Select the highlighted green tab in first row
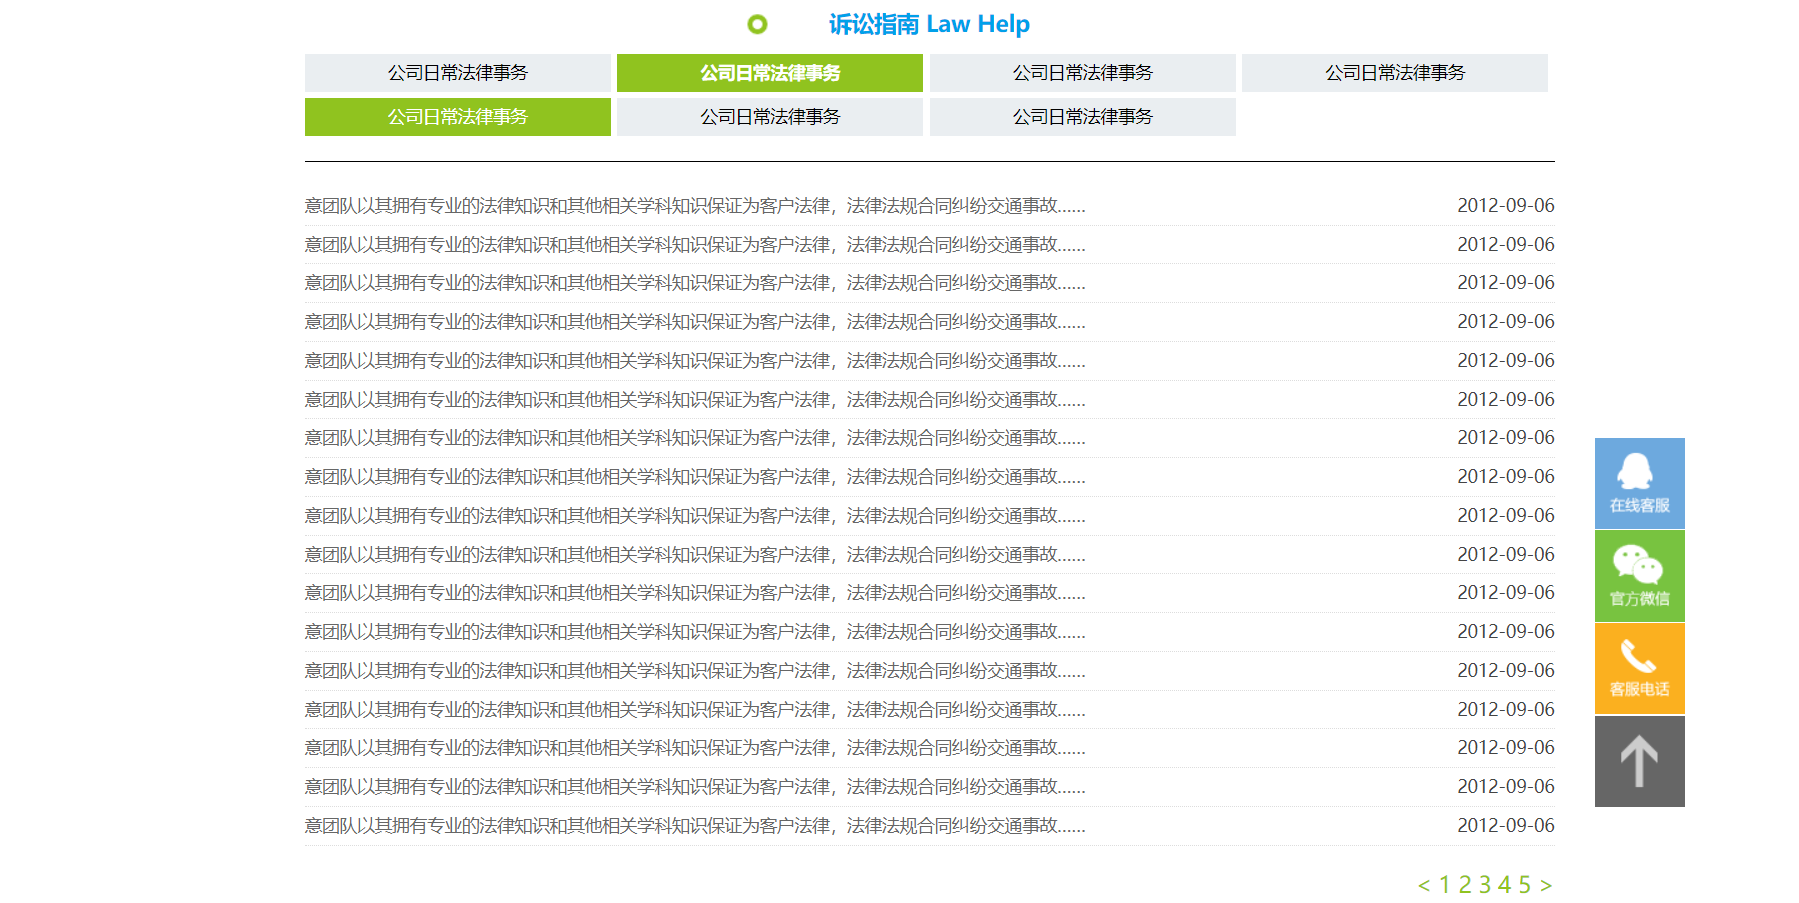The image size is (1799, 903). [x=770, y=73]
